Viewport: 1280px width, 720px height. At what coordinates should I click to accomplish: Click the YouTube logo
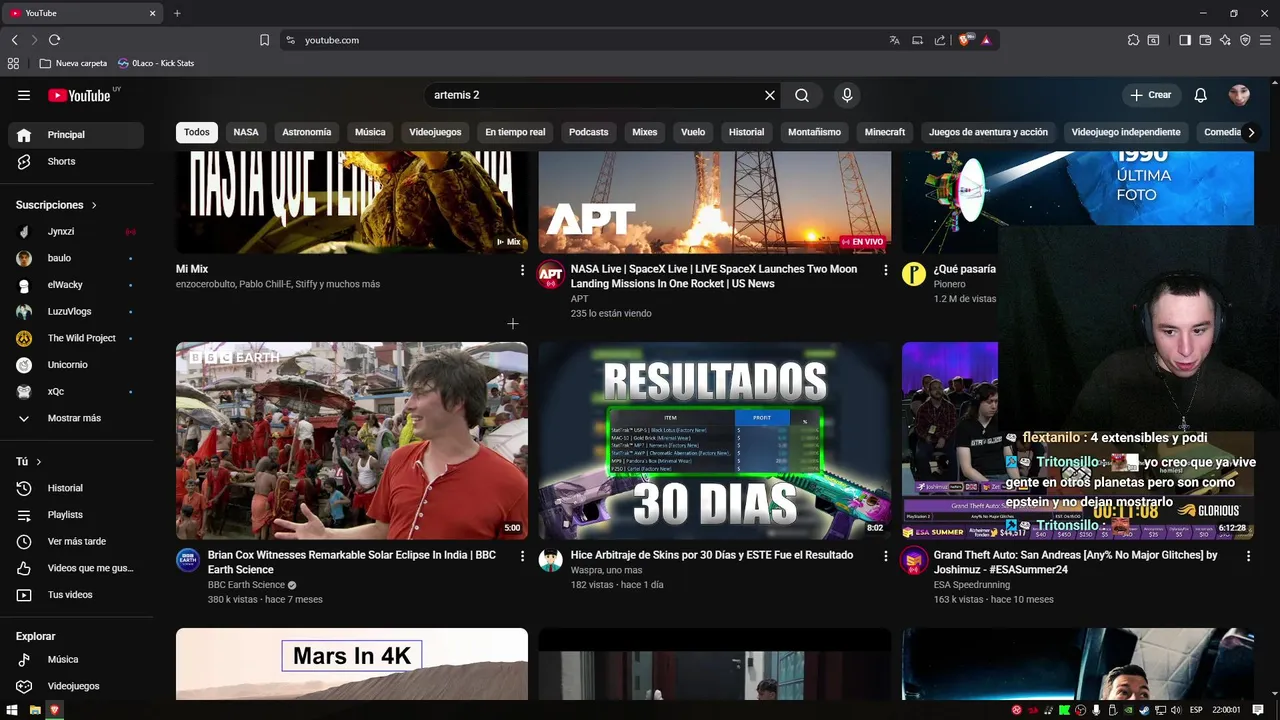pyautogui.click(x=80, y=95)
